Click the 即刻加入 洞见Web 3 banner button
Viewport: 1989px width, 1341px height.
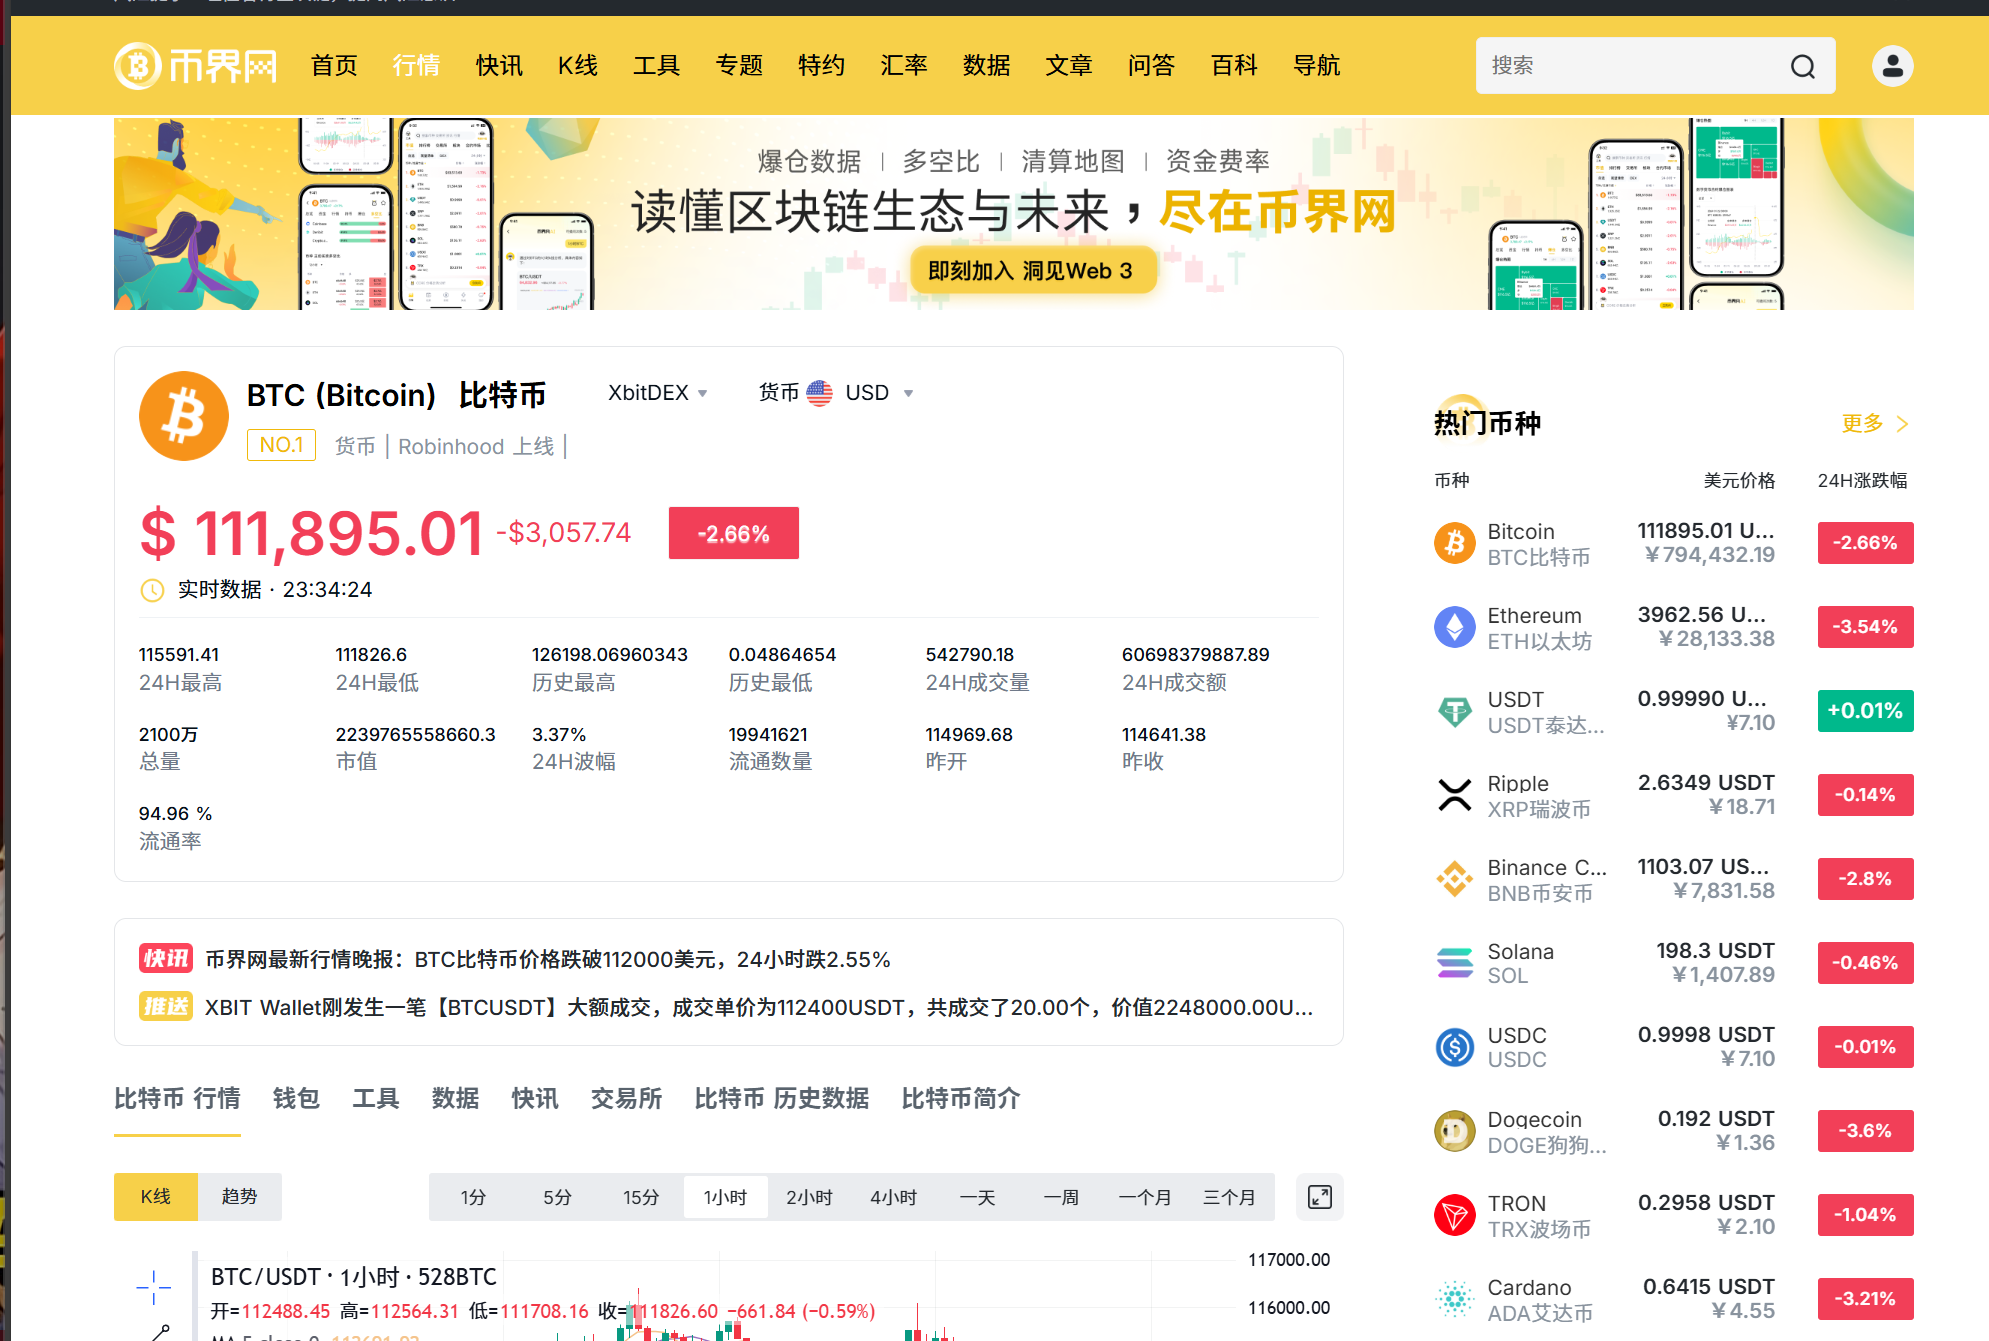1033,269
